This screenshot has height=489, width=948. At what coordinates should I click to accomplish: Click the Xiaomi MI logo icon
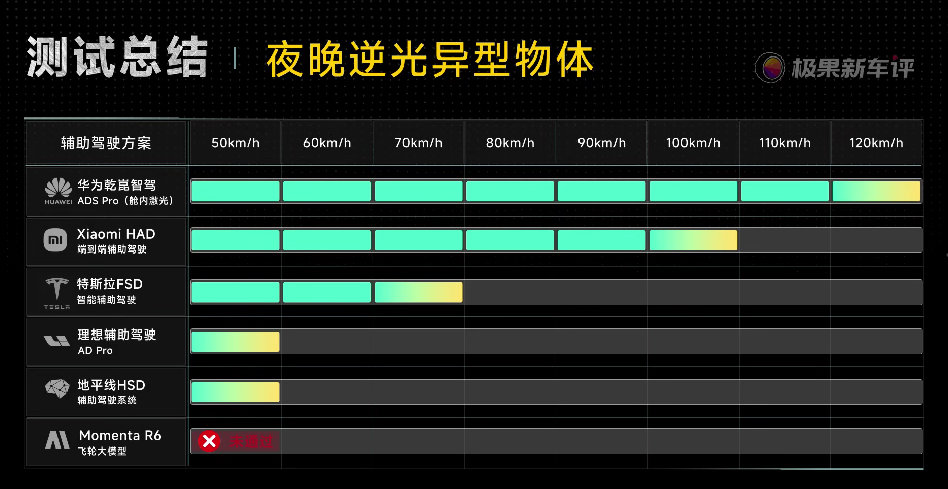coord(56,241)
